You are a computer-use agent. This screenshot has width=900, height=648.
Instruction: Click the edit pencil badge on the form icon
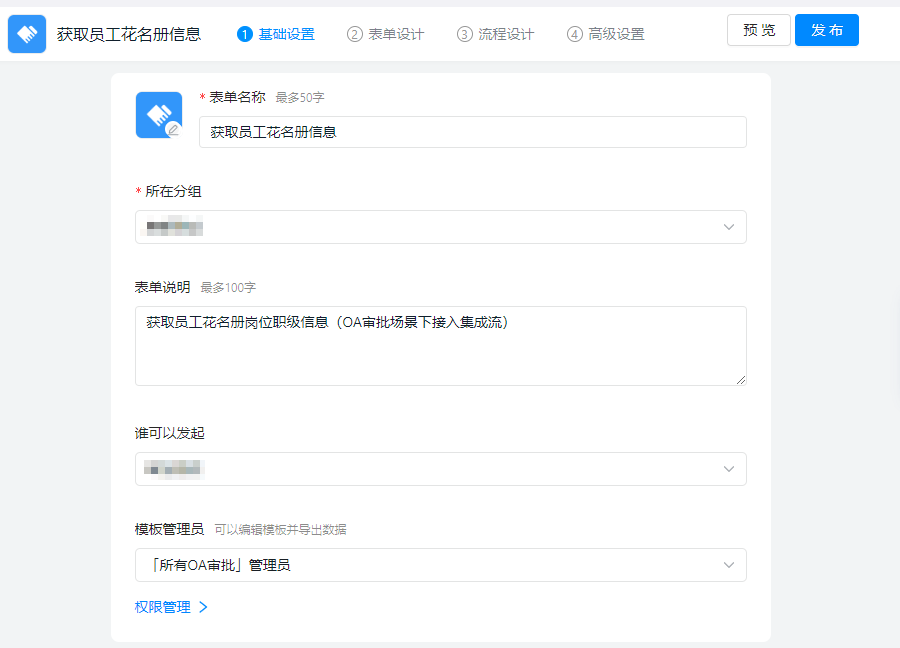click(175, 129)
